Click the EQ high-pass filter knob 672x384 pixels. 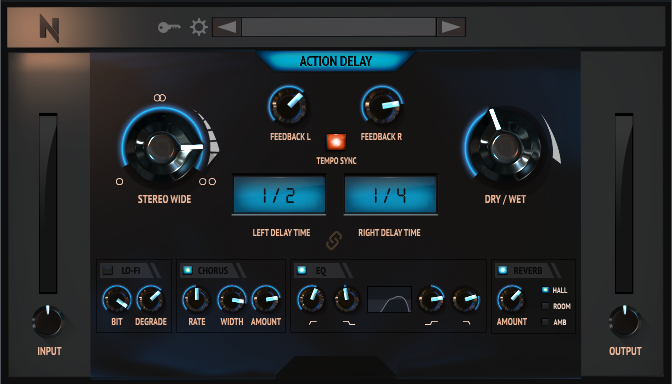312,299
